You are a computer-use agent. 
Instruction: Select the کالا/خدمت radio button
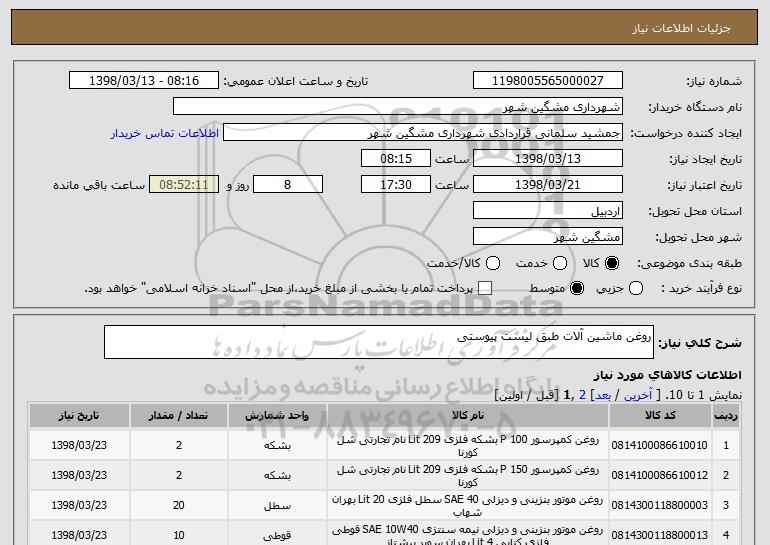pyautogui.click(x=493, y=263)
